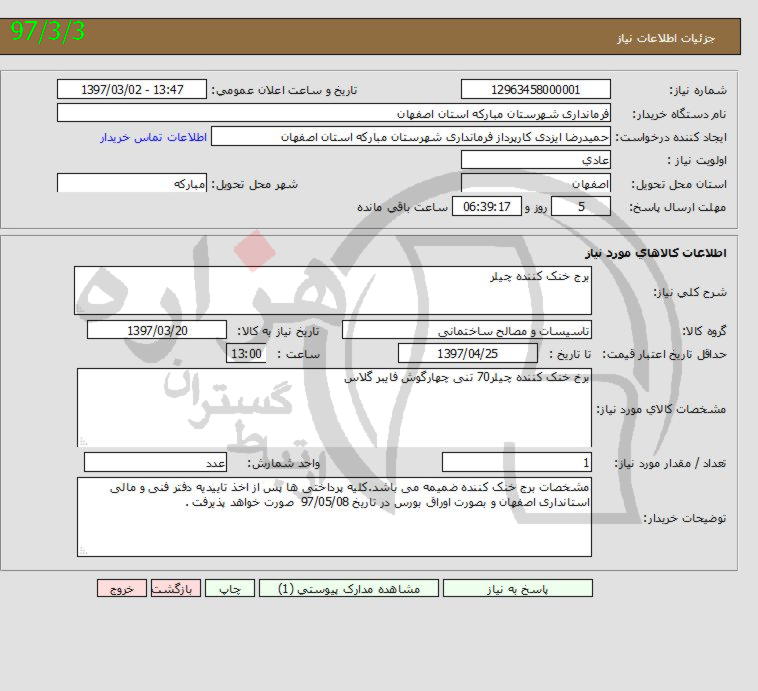This screenshot has width=758, height=691.
Task: Click the نام دستگاه خریدار field
Action: tap(334, 113)
